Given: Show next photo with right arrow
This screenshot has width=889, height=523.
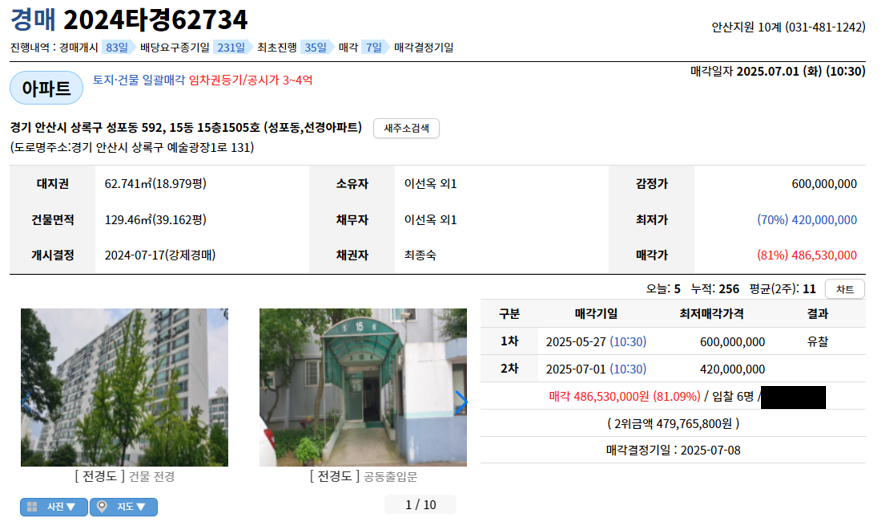Looking at the screenshot, I should click(461, 402).
